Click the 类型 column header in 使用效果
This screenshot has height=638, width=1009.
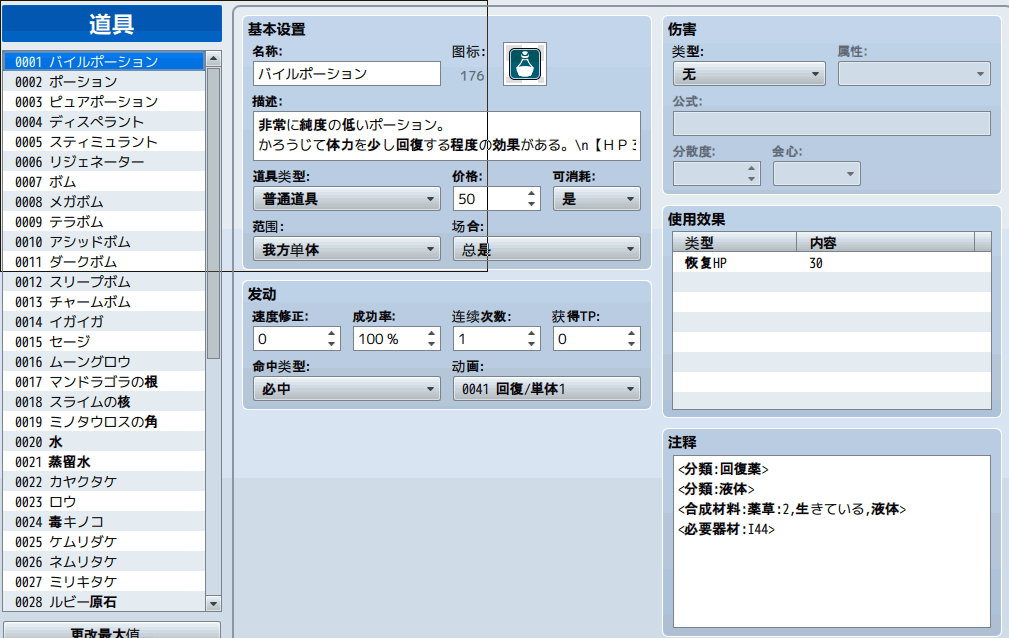[x=734, y=243]
